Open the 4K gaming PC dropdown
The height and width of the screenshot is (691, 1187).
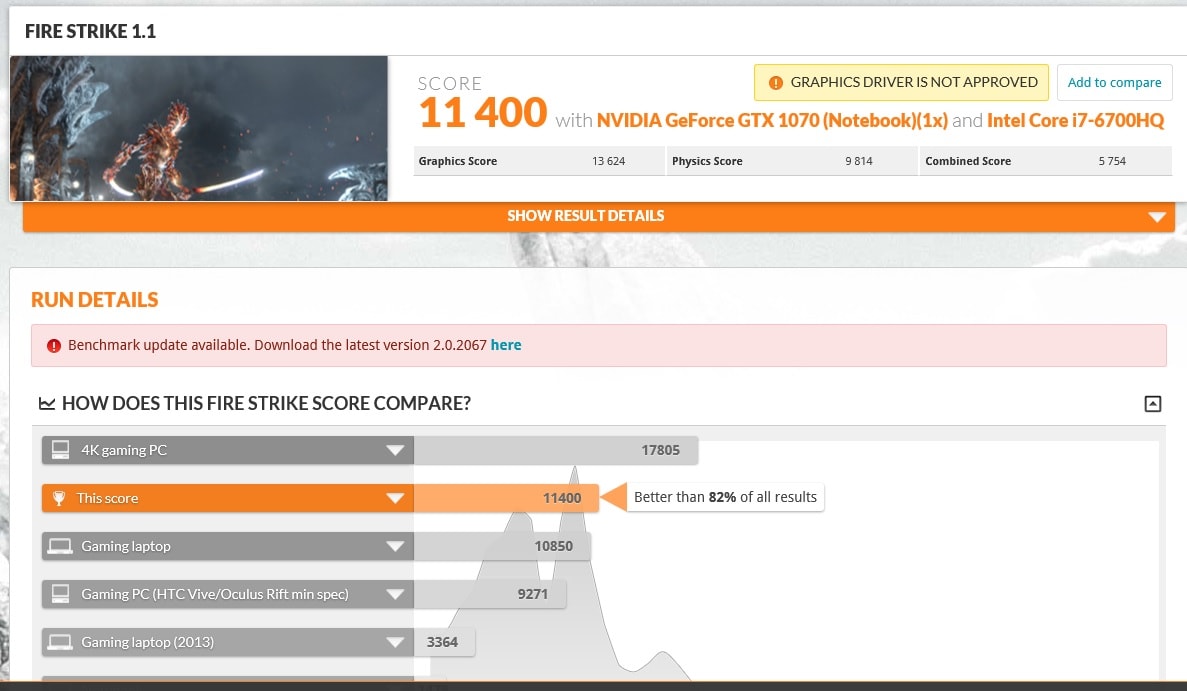coord(397,450)
